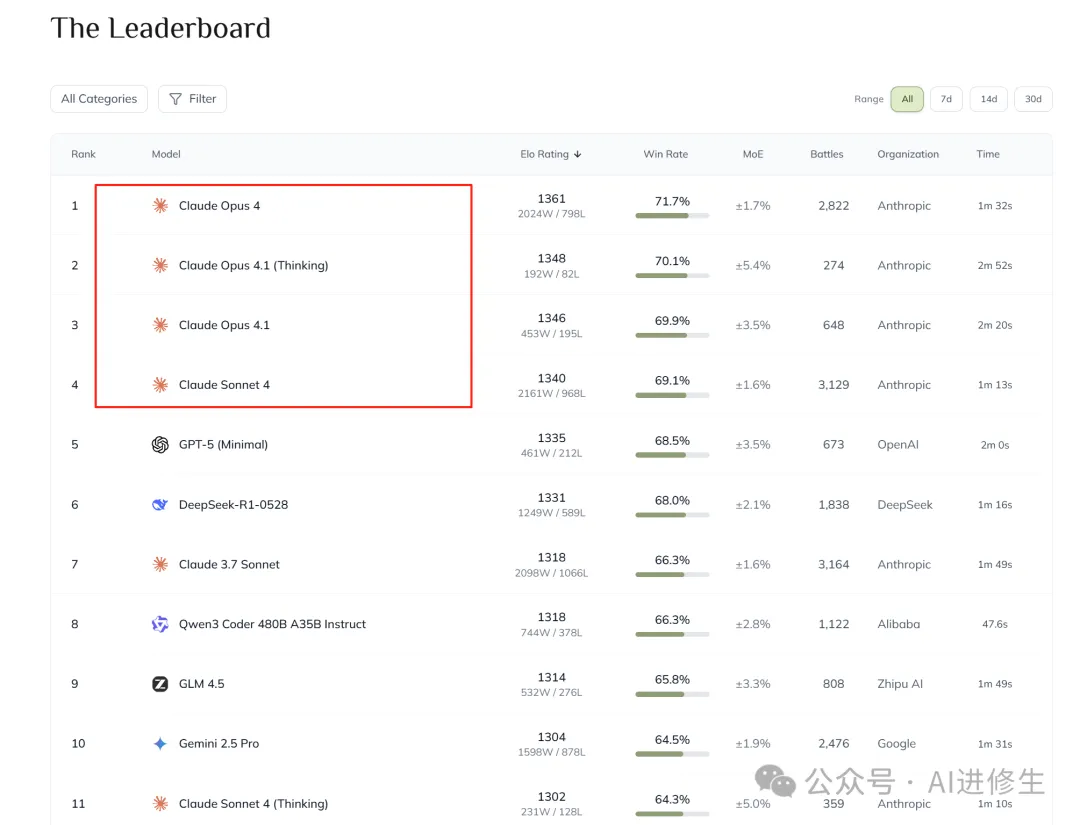Open the GPT-5 (Minimal) model link
Viewport: 1080px width, 825px height.
[x=223, y=444]
